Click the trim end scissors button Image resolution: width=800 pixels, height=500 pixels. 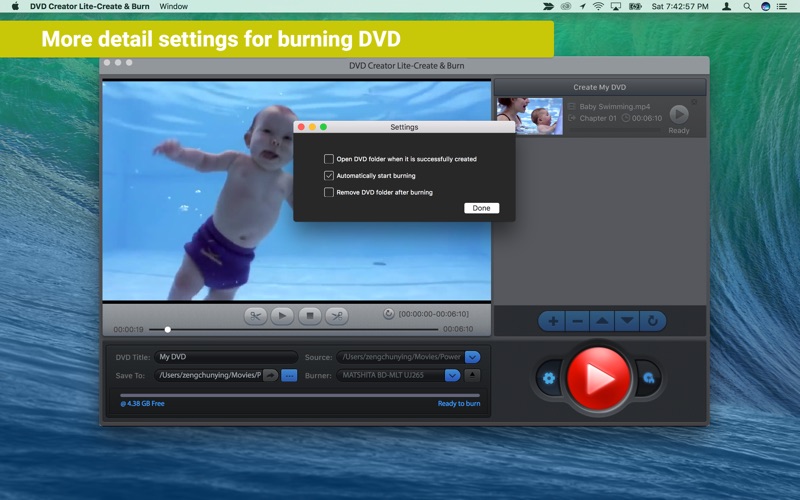tap(337, 316)
